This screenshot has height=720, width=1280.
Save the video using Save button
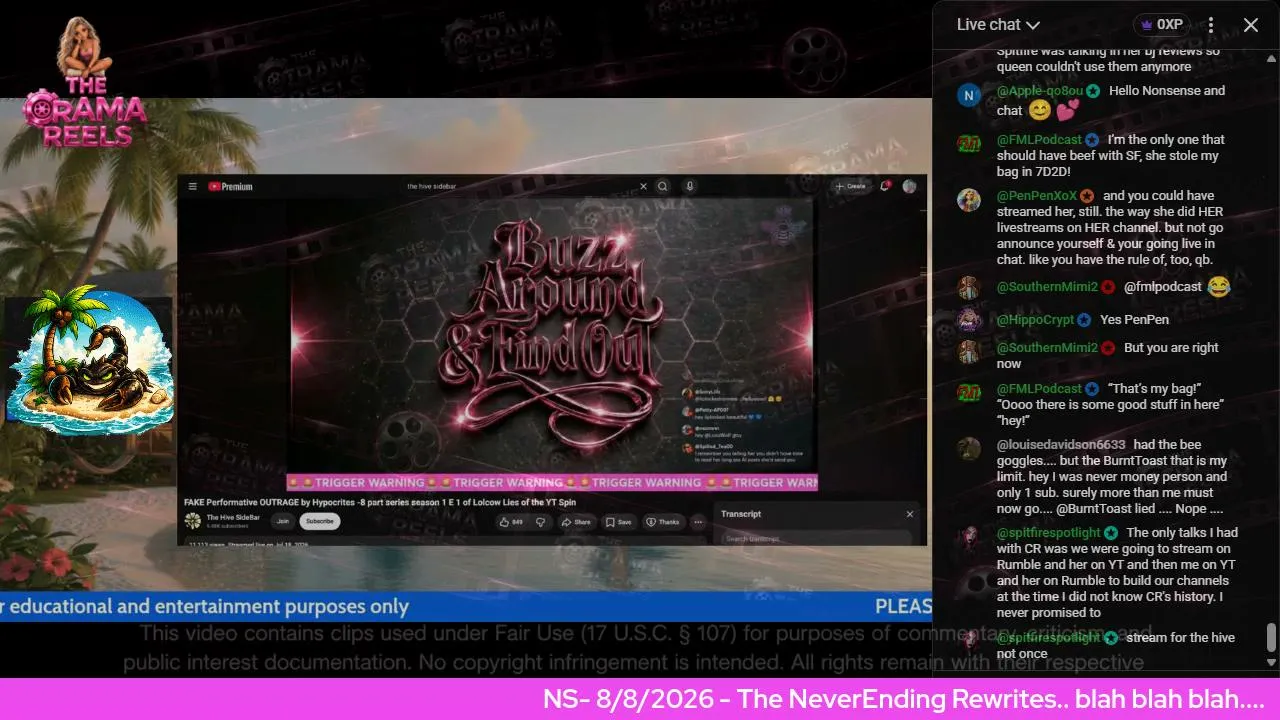tap(619, 522)
